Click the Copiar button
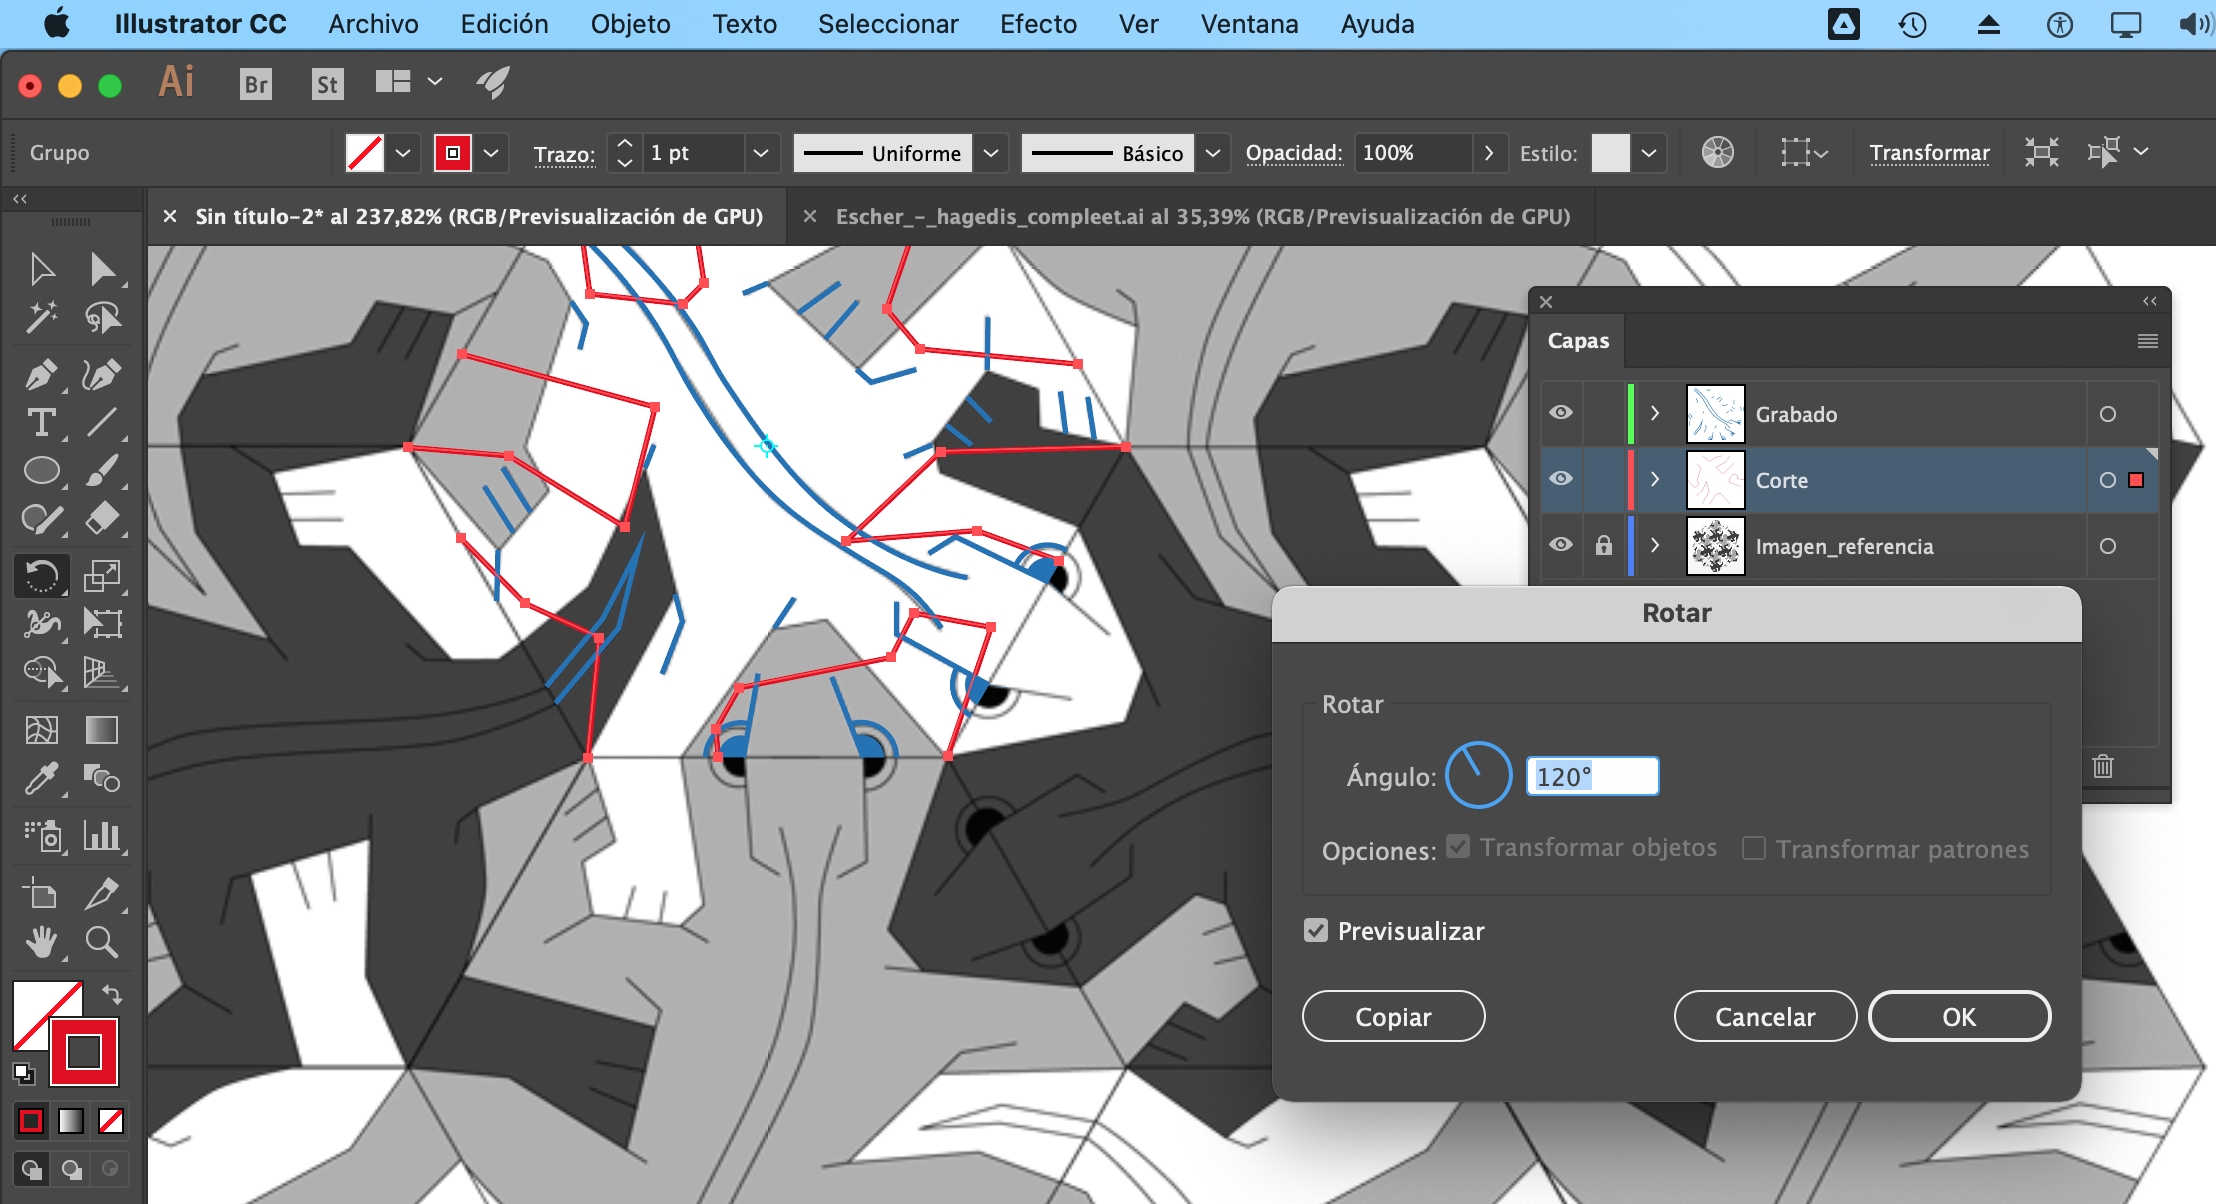The height and width of the screenshot is (1204, 2216). click(x=1393, y=1016)
